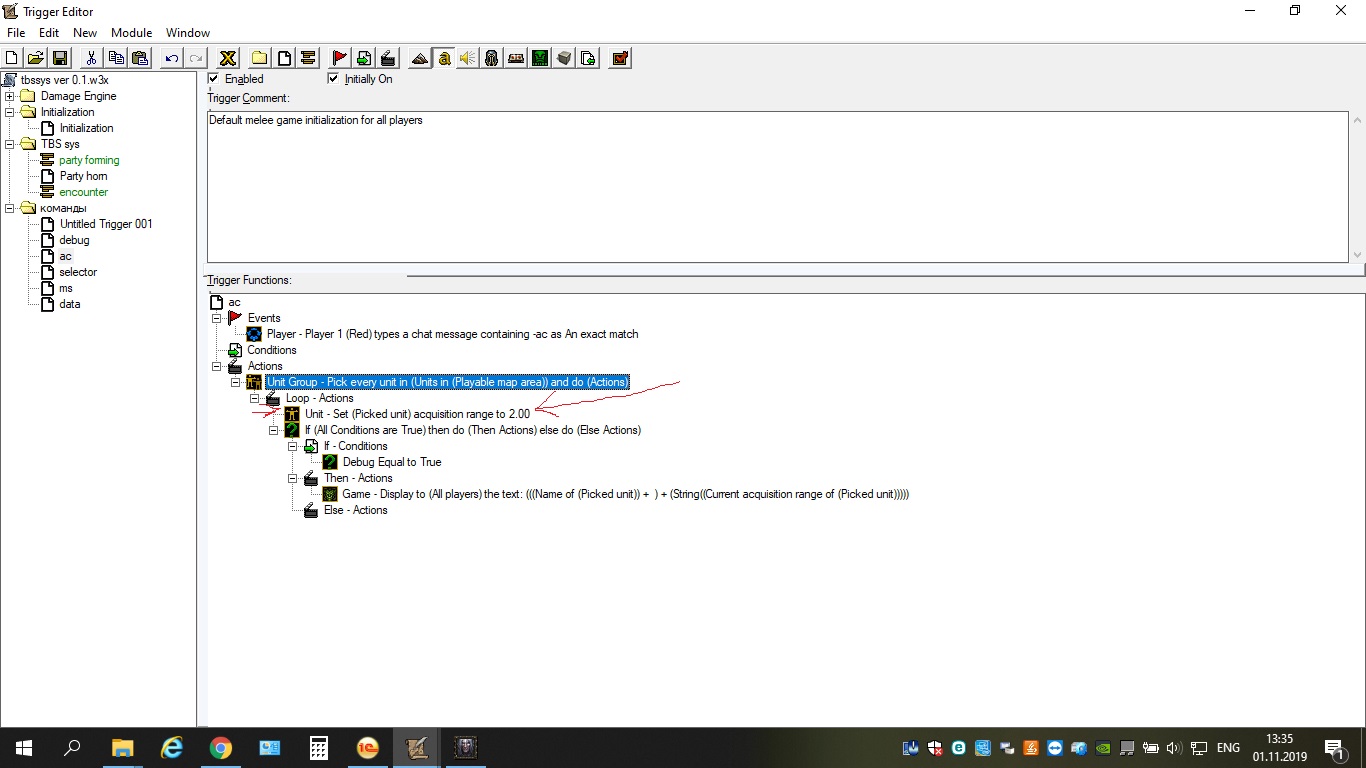This screenshot has width=1366, height=768.
Task: Select the Conditions node in trigger functions
Action: [271, 350]
